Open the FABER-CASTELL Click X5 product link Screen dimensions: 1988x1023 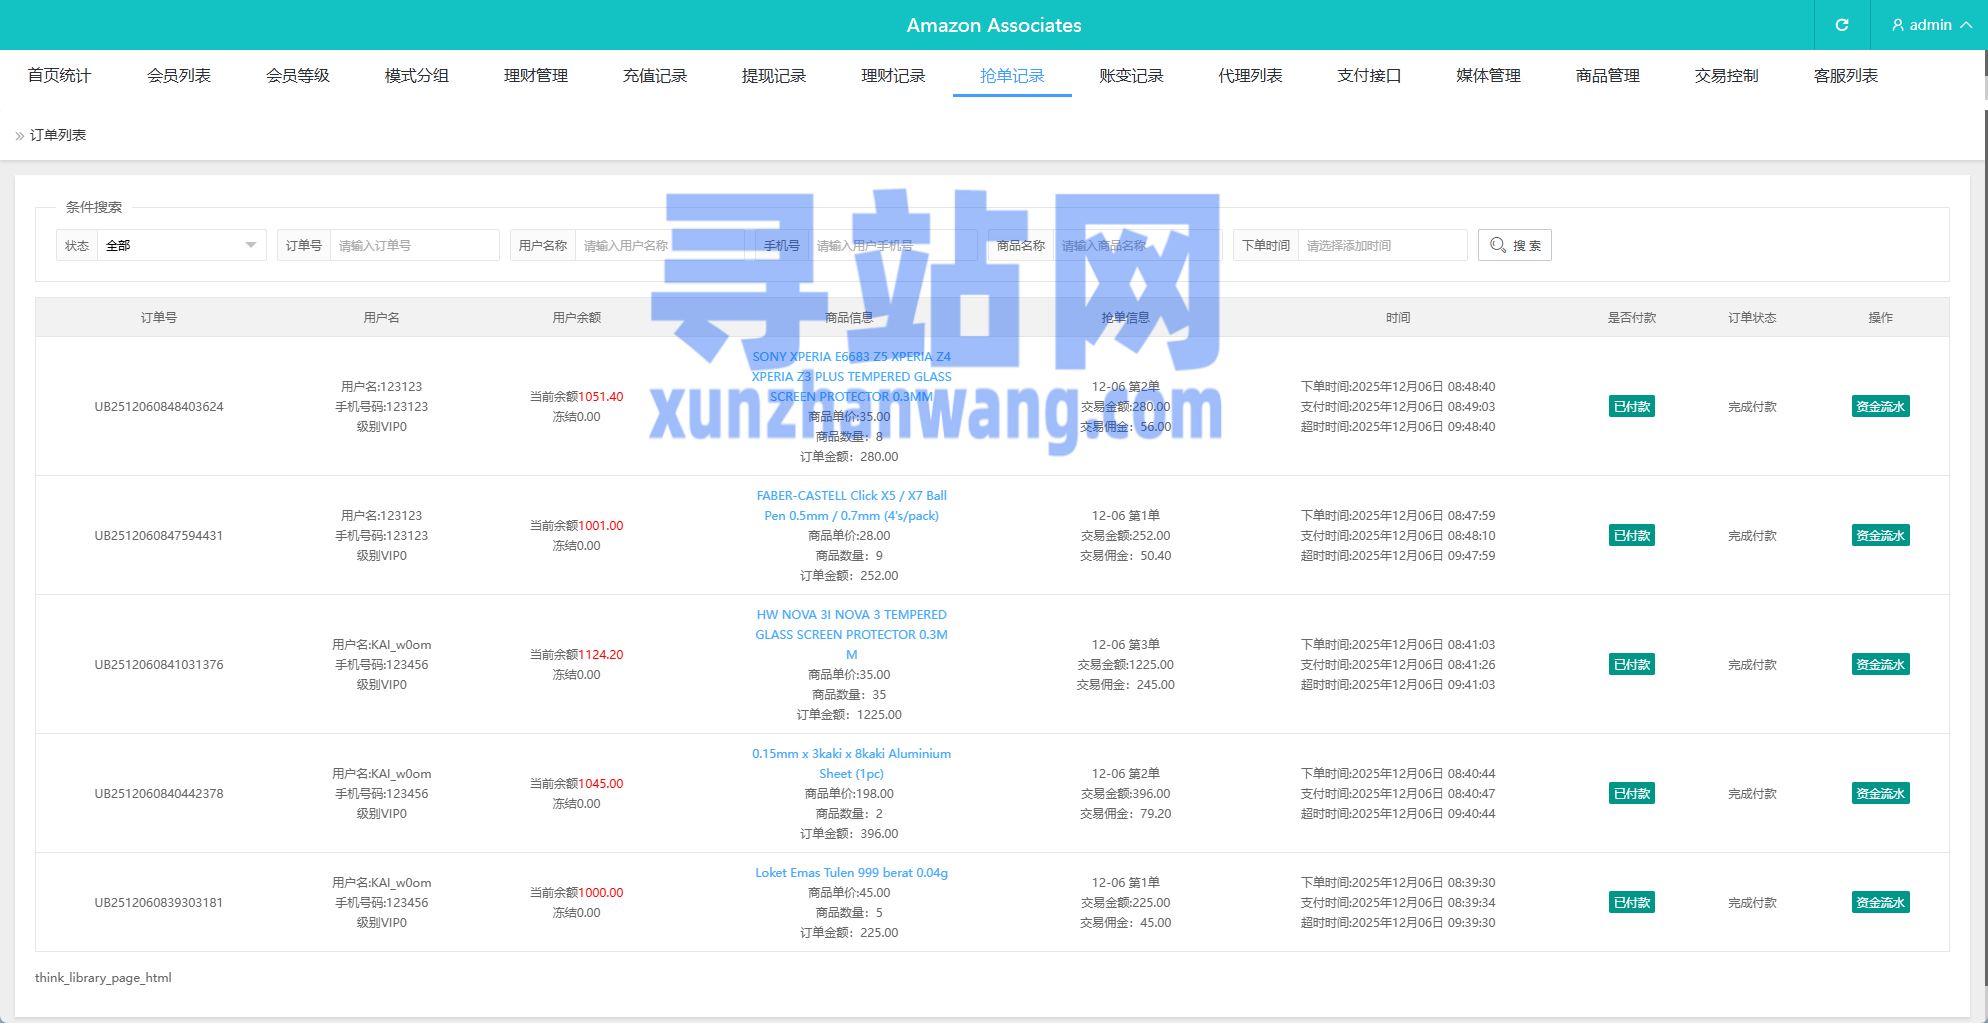[x=851, y=505]
